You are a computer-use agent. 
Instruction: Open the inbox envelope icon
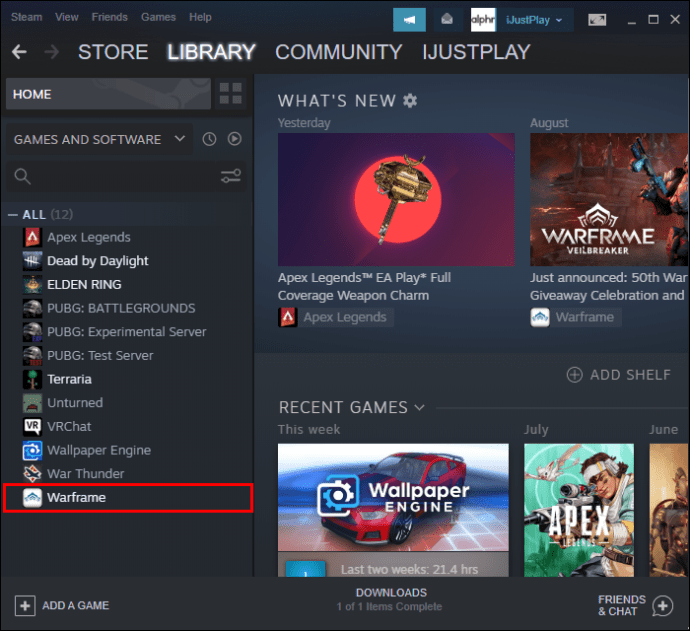point(447,20)
